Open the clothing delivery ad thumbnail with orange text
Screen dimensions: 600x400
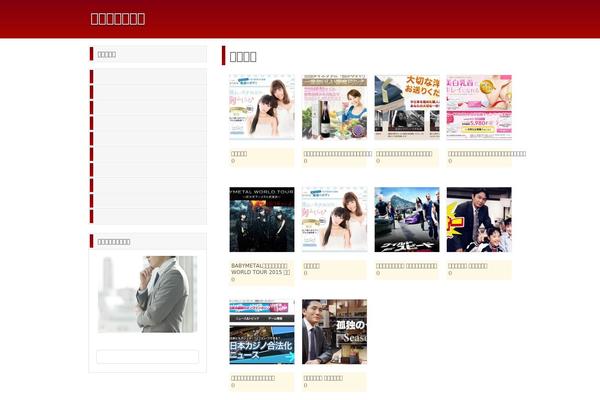click(407, 107)
